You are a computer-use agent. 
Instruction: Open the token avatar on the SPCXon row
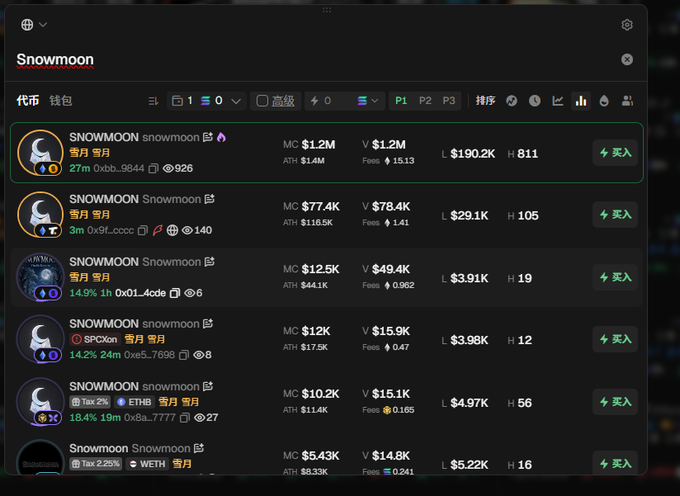tap(40, 339)
